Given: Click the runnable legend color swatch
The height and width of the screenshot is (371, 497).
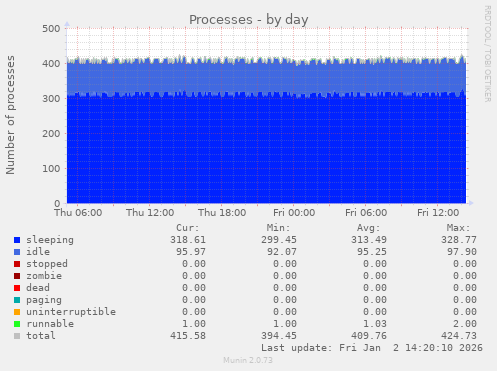Looking at the screenshot, I should click(x=17, y=324).
